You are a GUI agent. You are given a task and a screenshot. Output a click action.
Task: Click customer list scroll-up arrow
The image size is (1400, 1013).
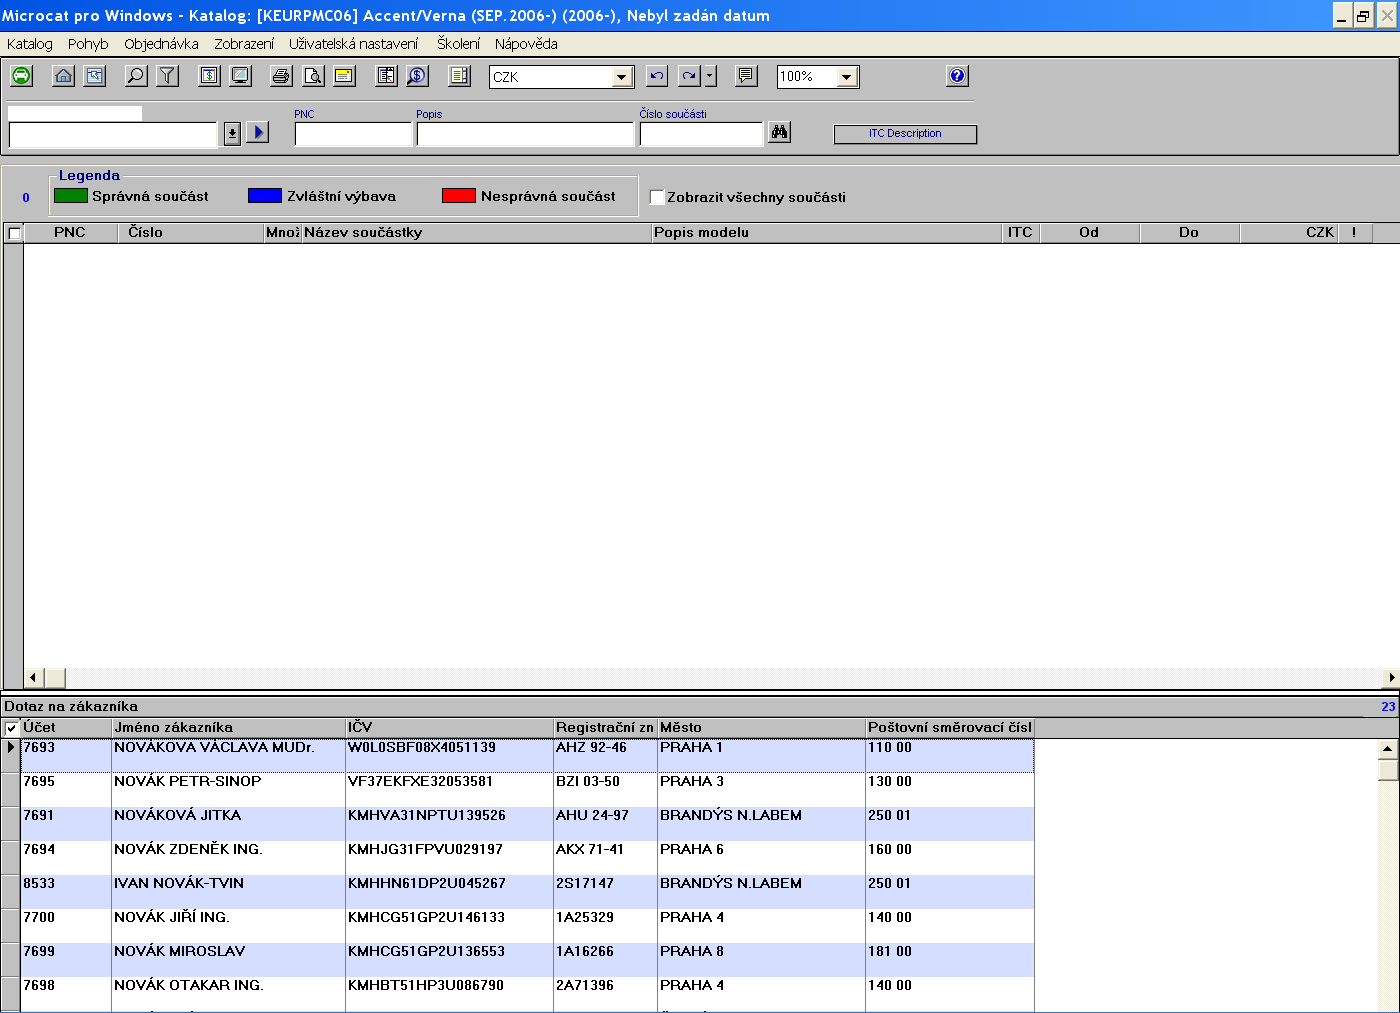point(1387,748)
